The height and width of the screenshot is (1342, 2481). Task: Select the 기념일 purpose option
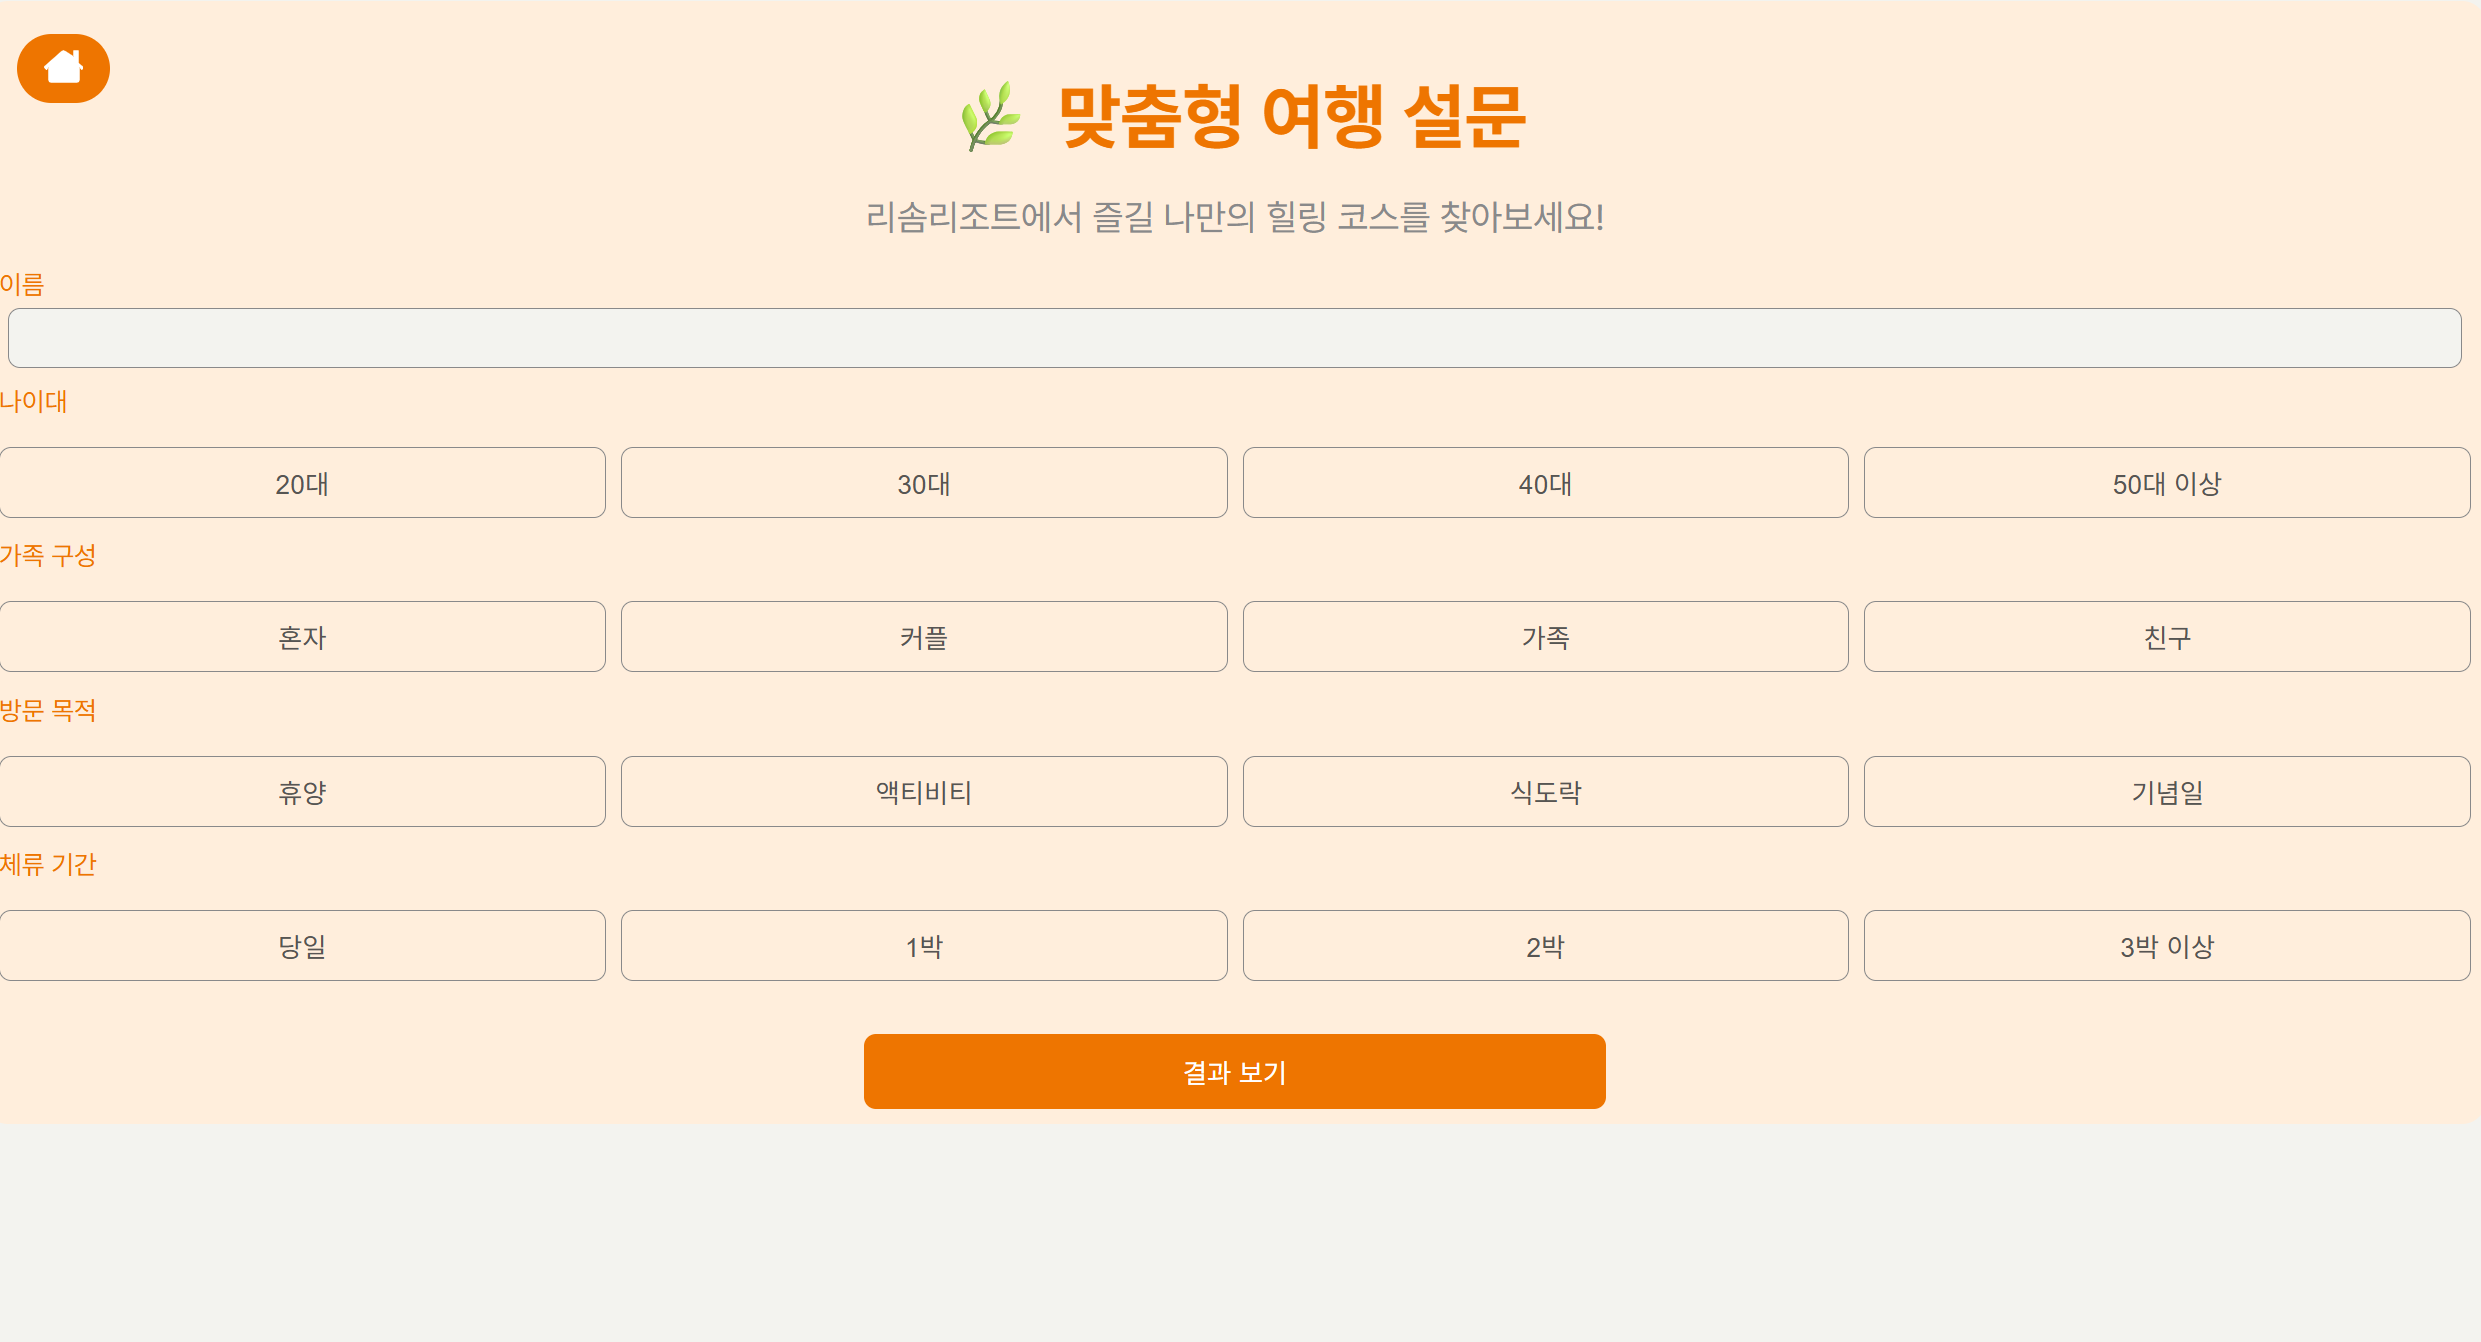coord(2166,792)
